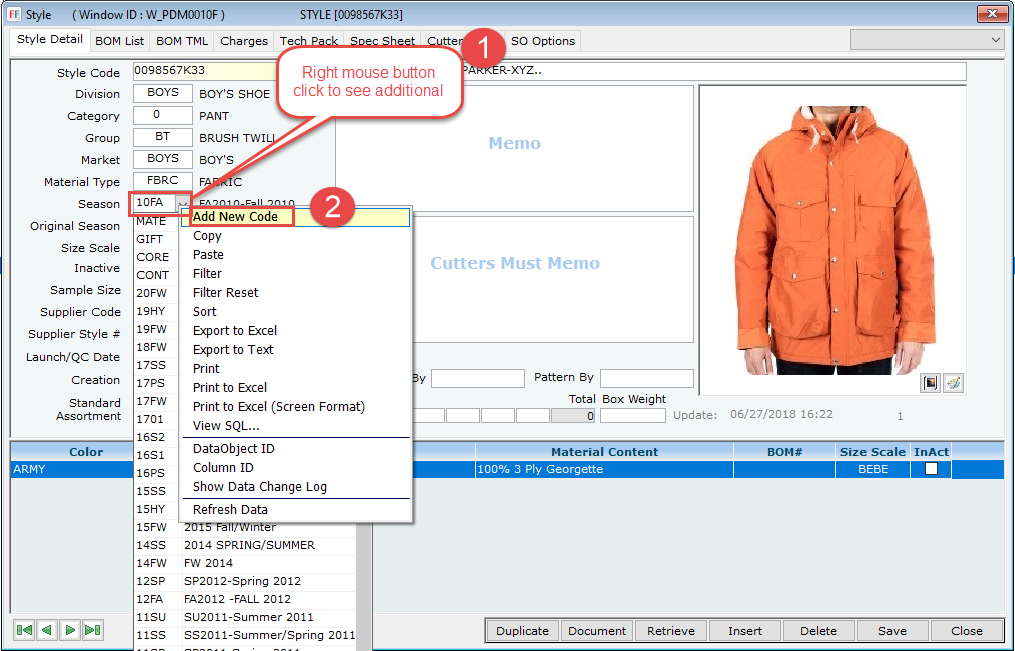Click the FF application icon in title bar
Viewport: 1015px width, 651px height.
click(x=13, y=14)
